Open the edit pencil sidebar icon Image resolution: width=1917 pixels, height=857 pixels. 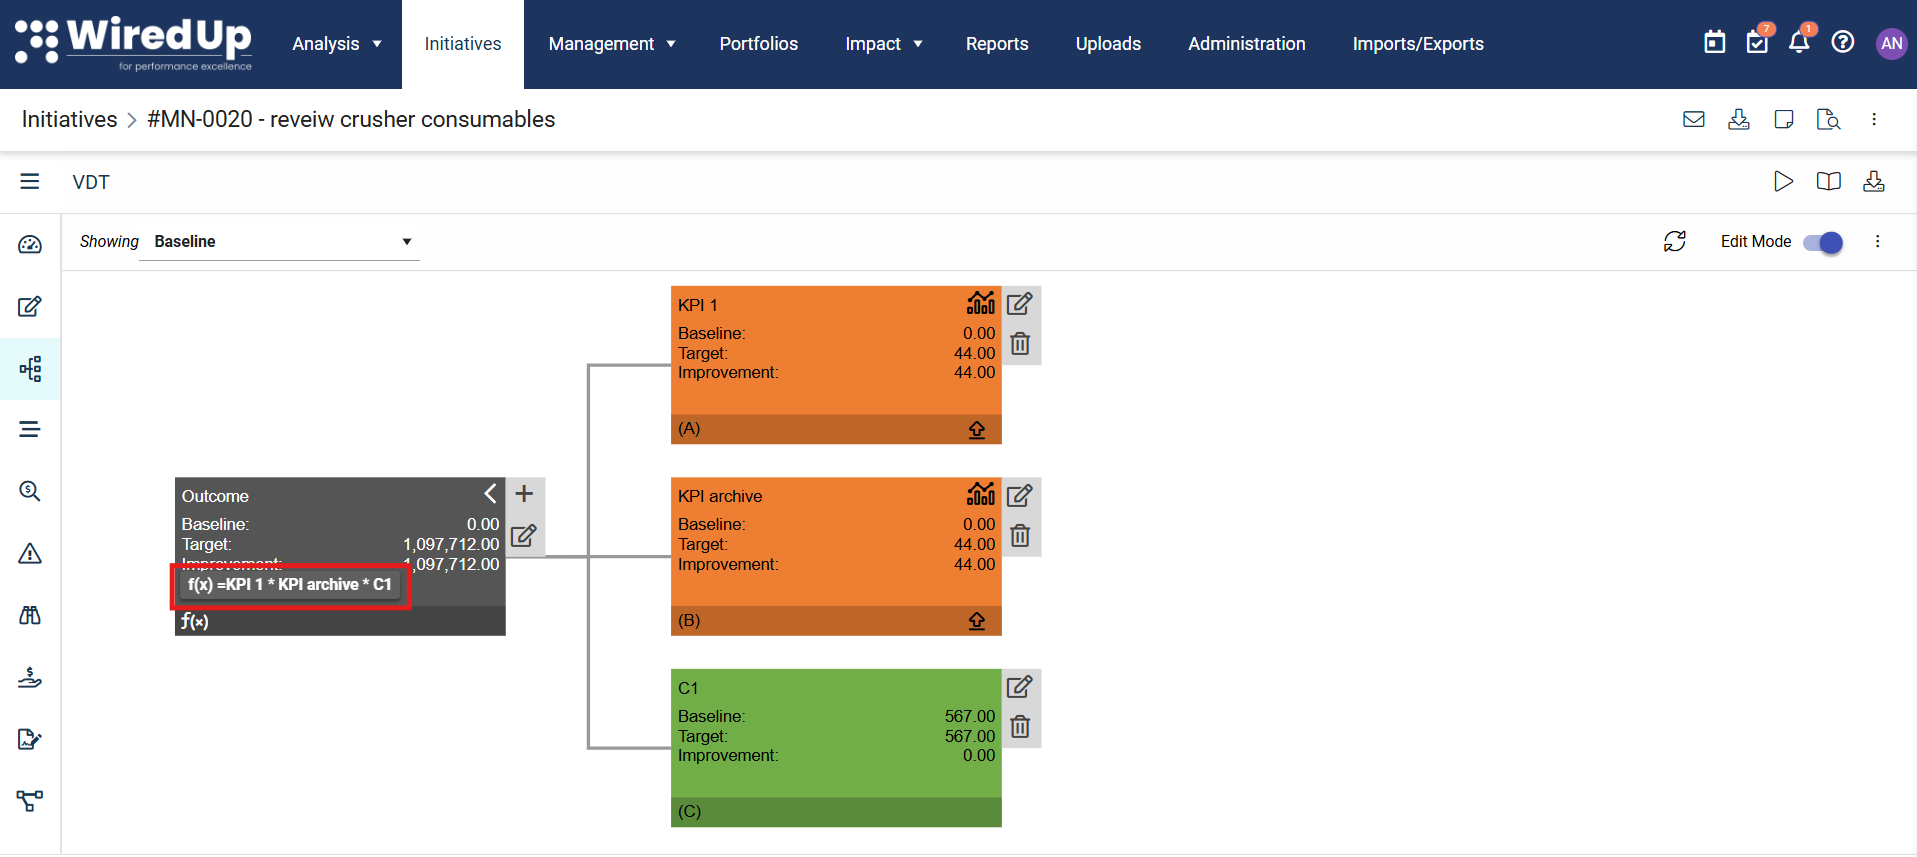[30, 306]
